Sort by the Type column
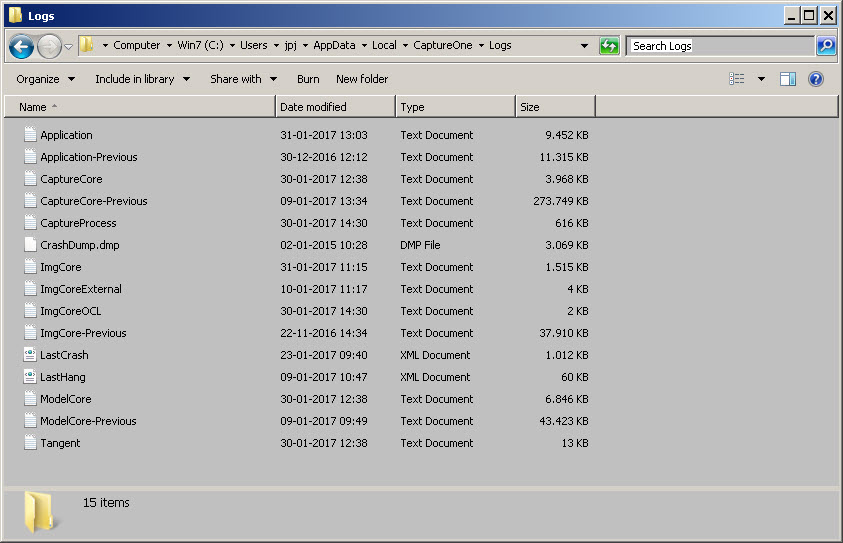This screenshot has width=843, height=543. (455, 106)
